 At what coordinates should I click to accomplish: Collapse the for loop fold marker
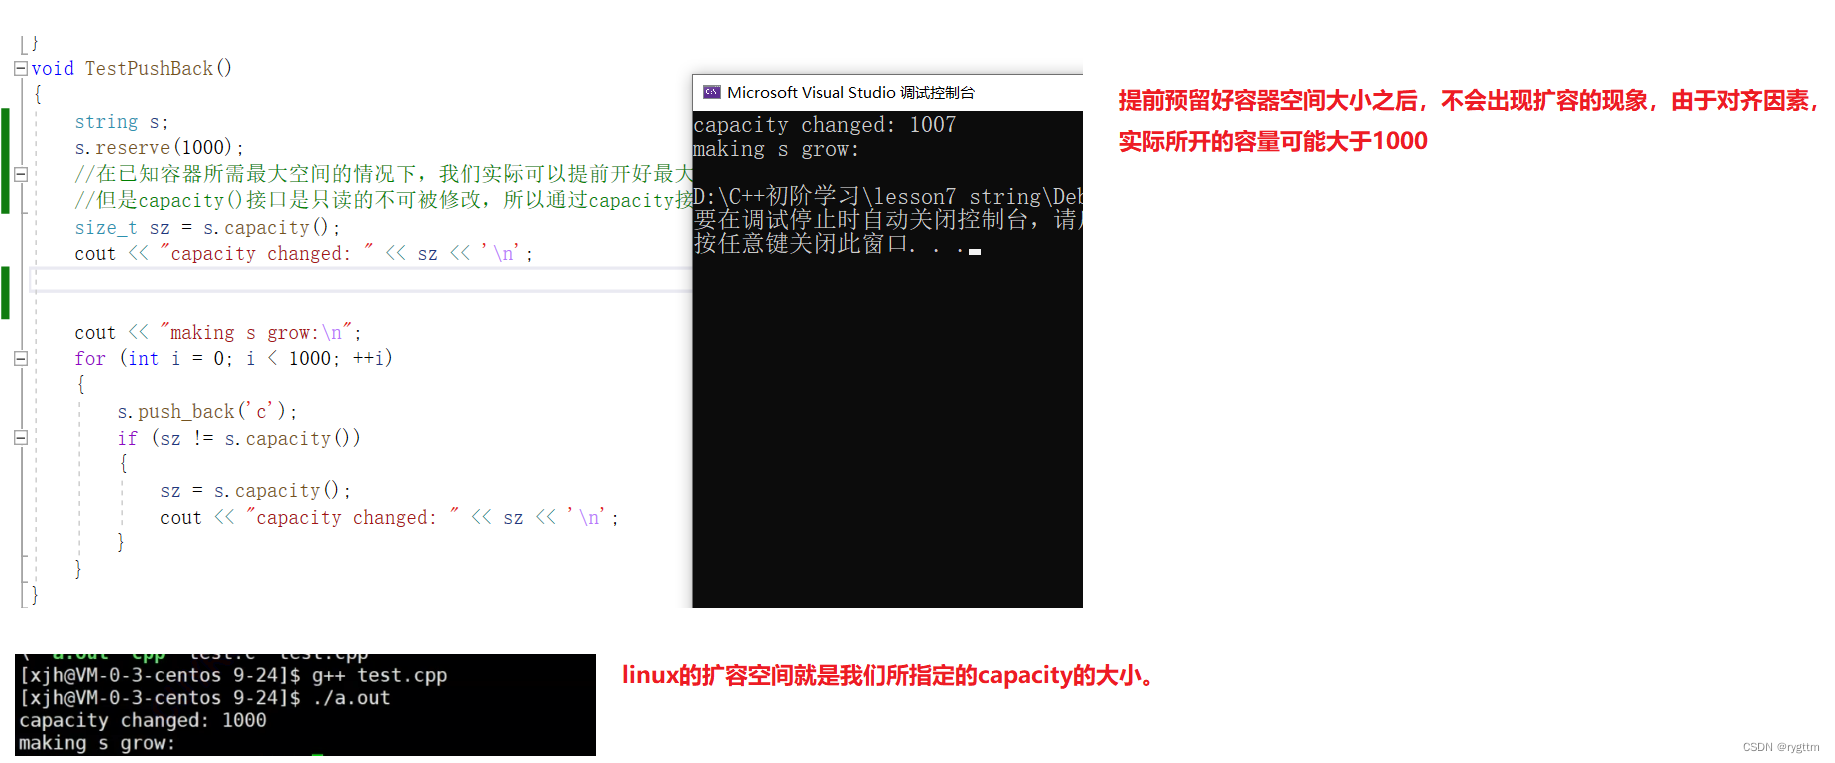click(x=20, y=358)
